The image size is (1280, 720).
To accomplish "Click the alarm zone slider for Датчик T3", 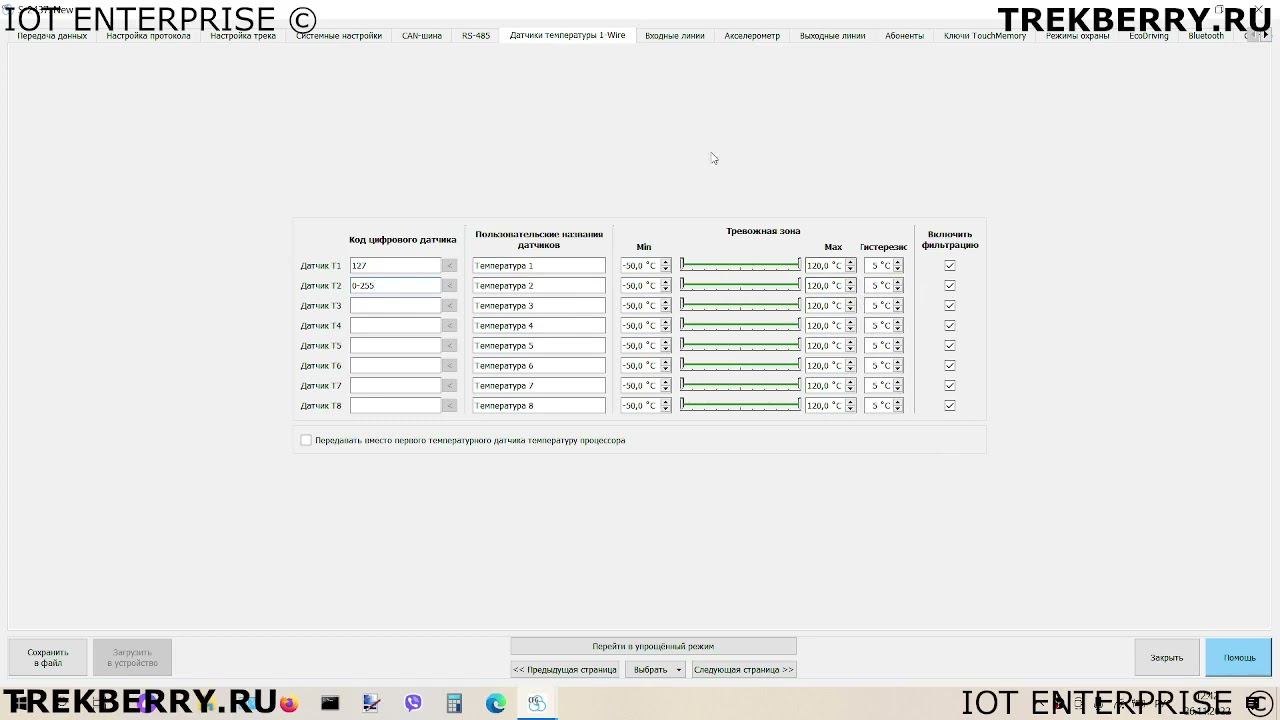I will tap(740, 305).
